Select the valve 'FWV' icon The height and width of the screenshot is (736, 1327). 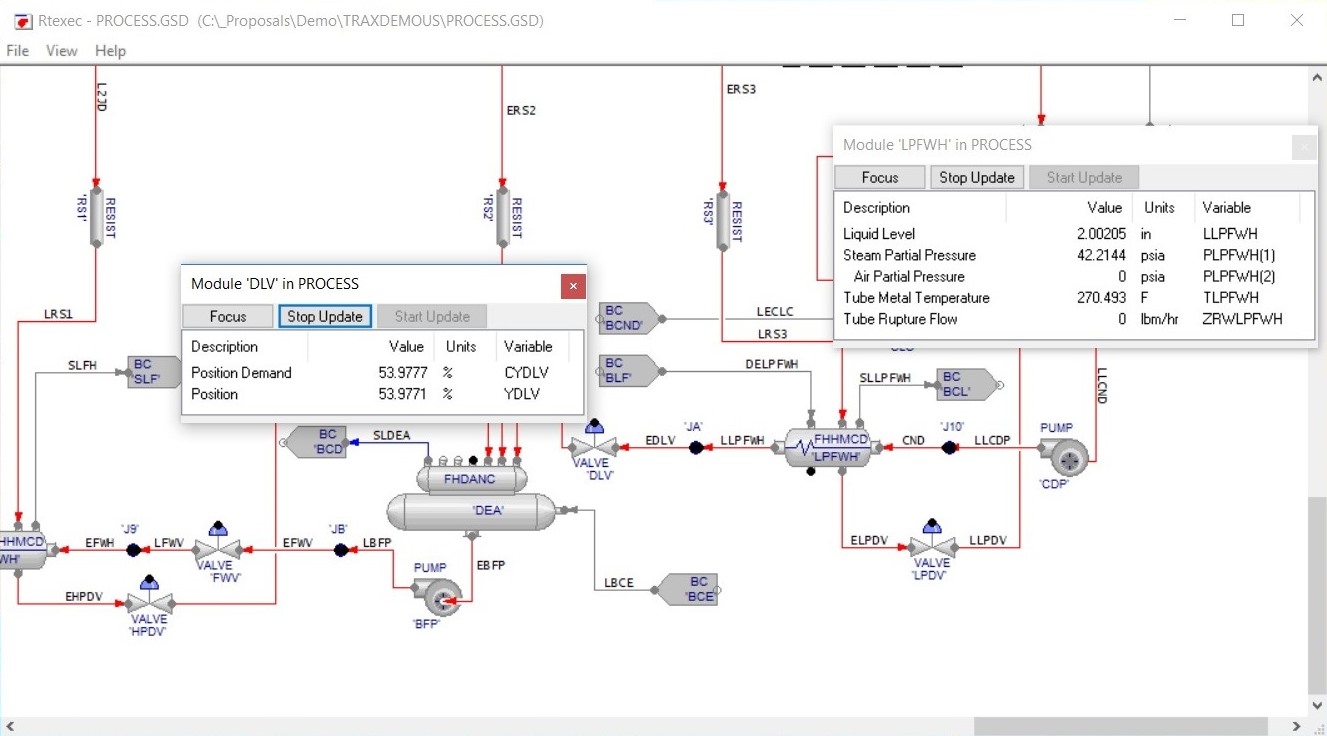pos(216,551)
